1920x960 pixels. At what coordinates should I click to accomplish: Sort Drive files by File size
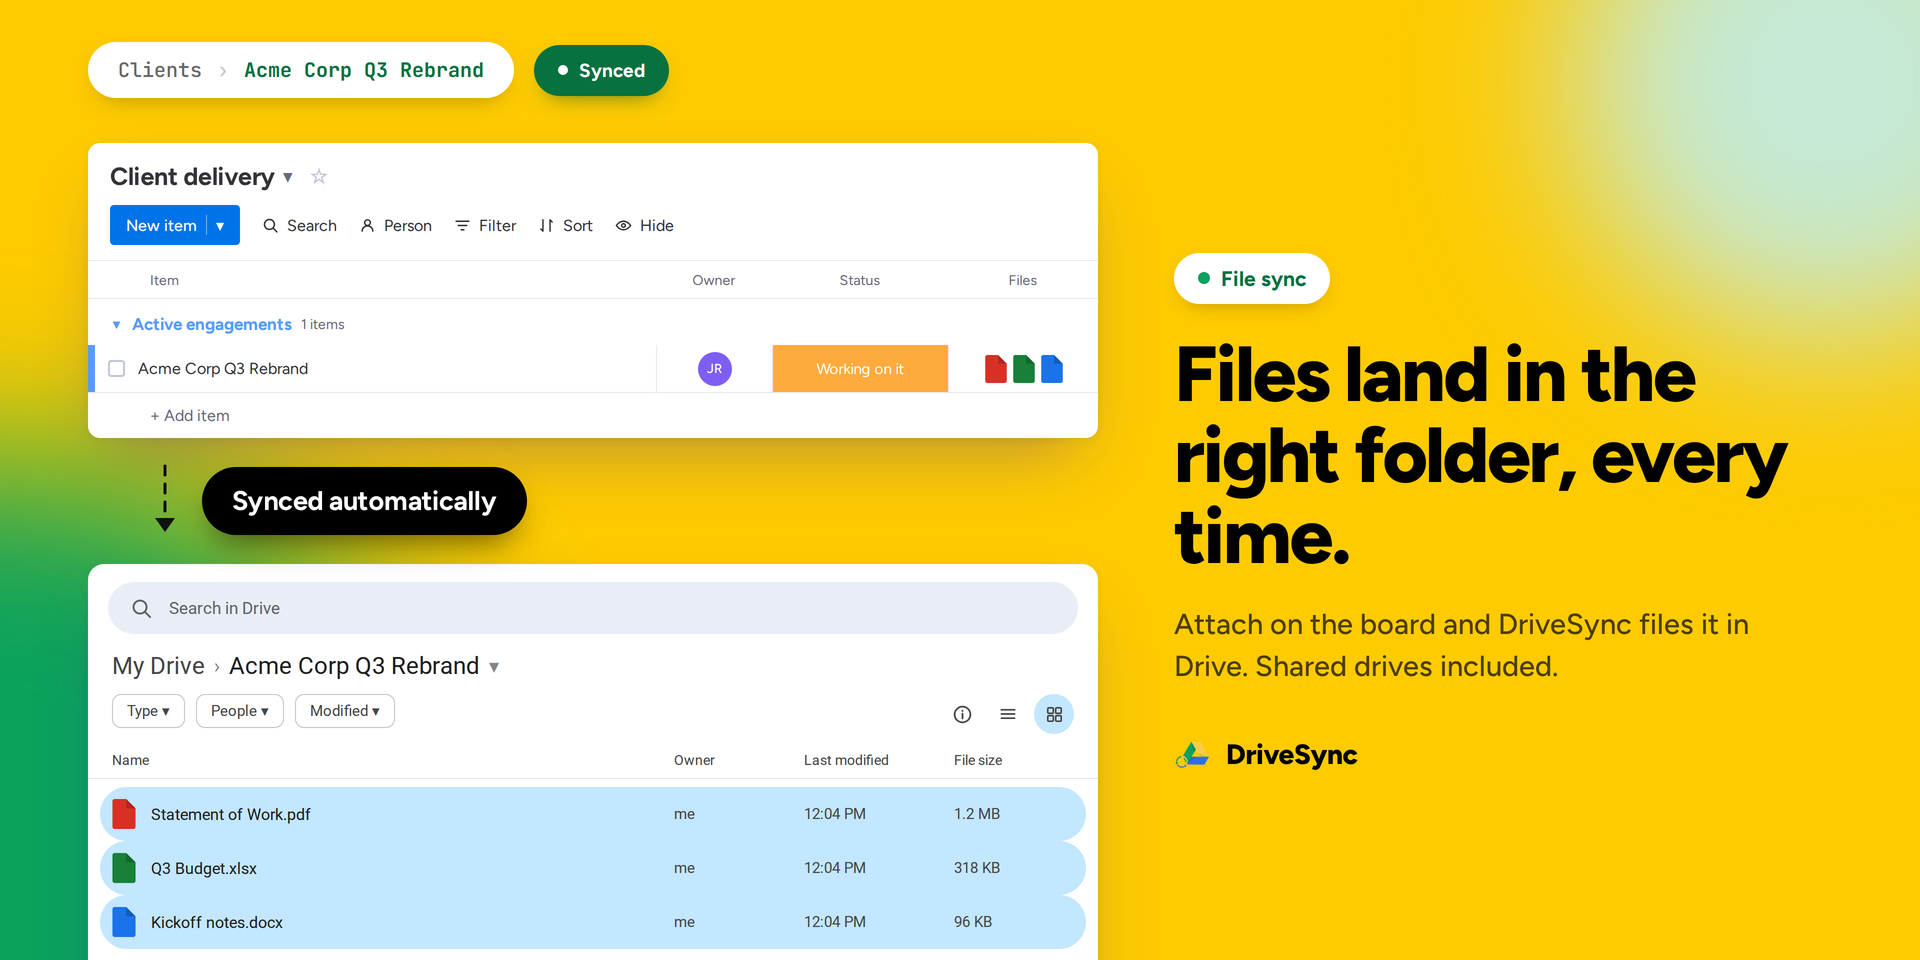pyautogui.click(x=978, y=760)
